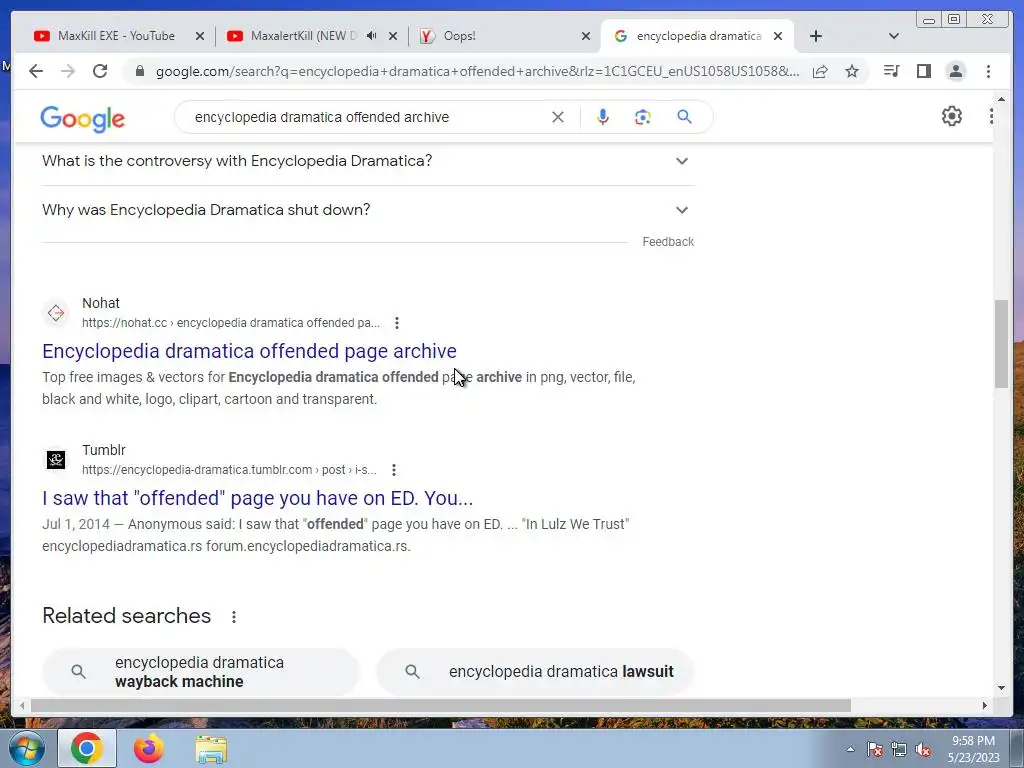Close the encyclopedia dramatica tab
Viewport: 1024px width, 768px height.
(778, 37)
